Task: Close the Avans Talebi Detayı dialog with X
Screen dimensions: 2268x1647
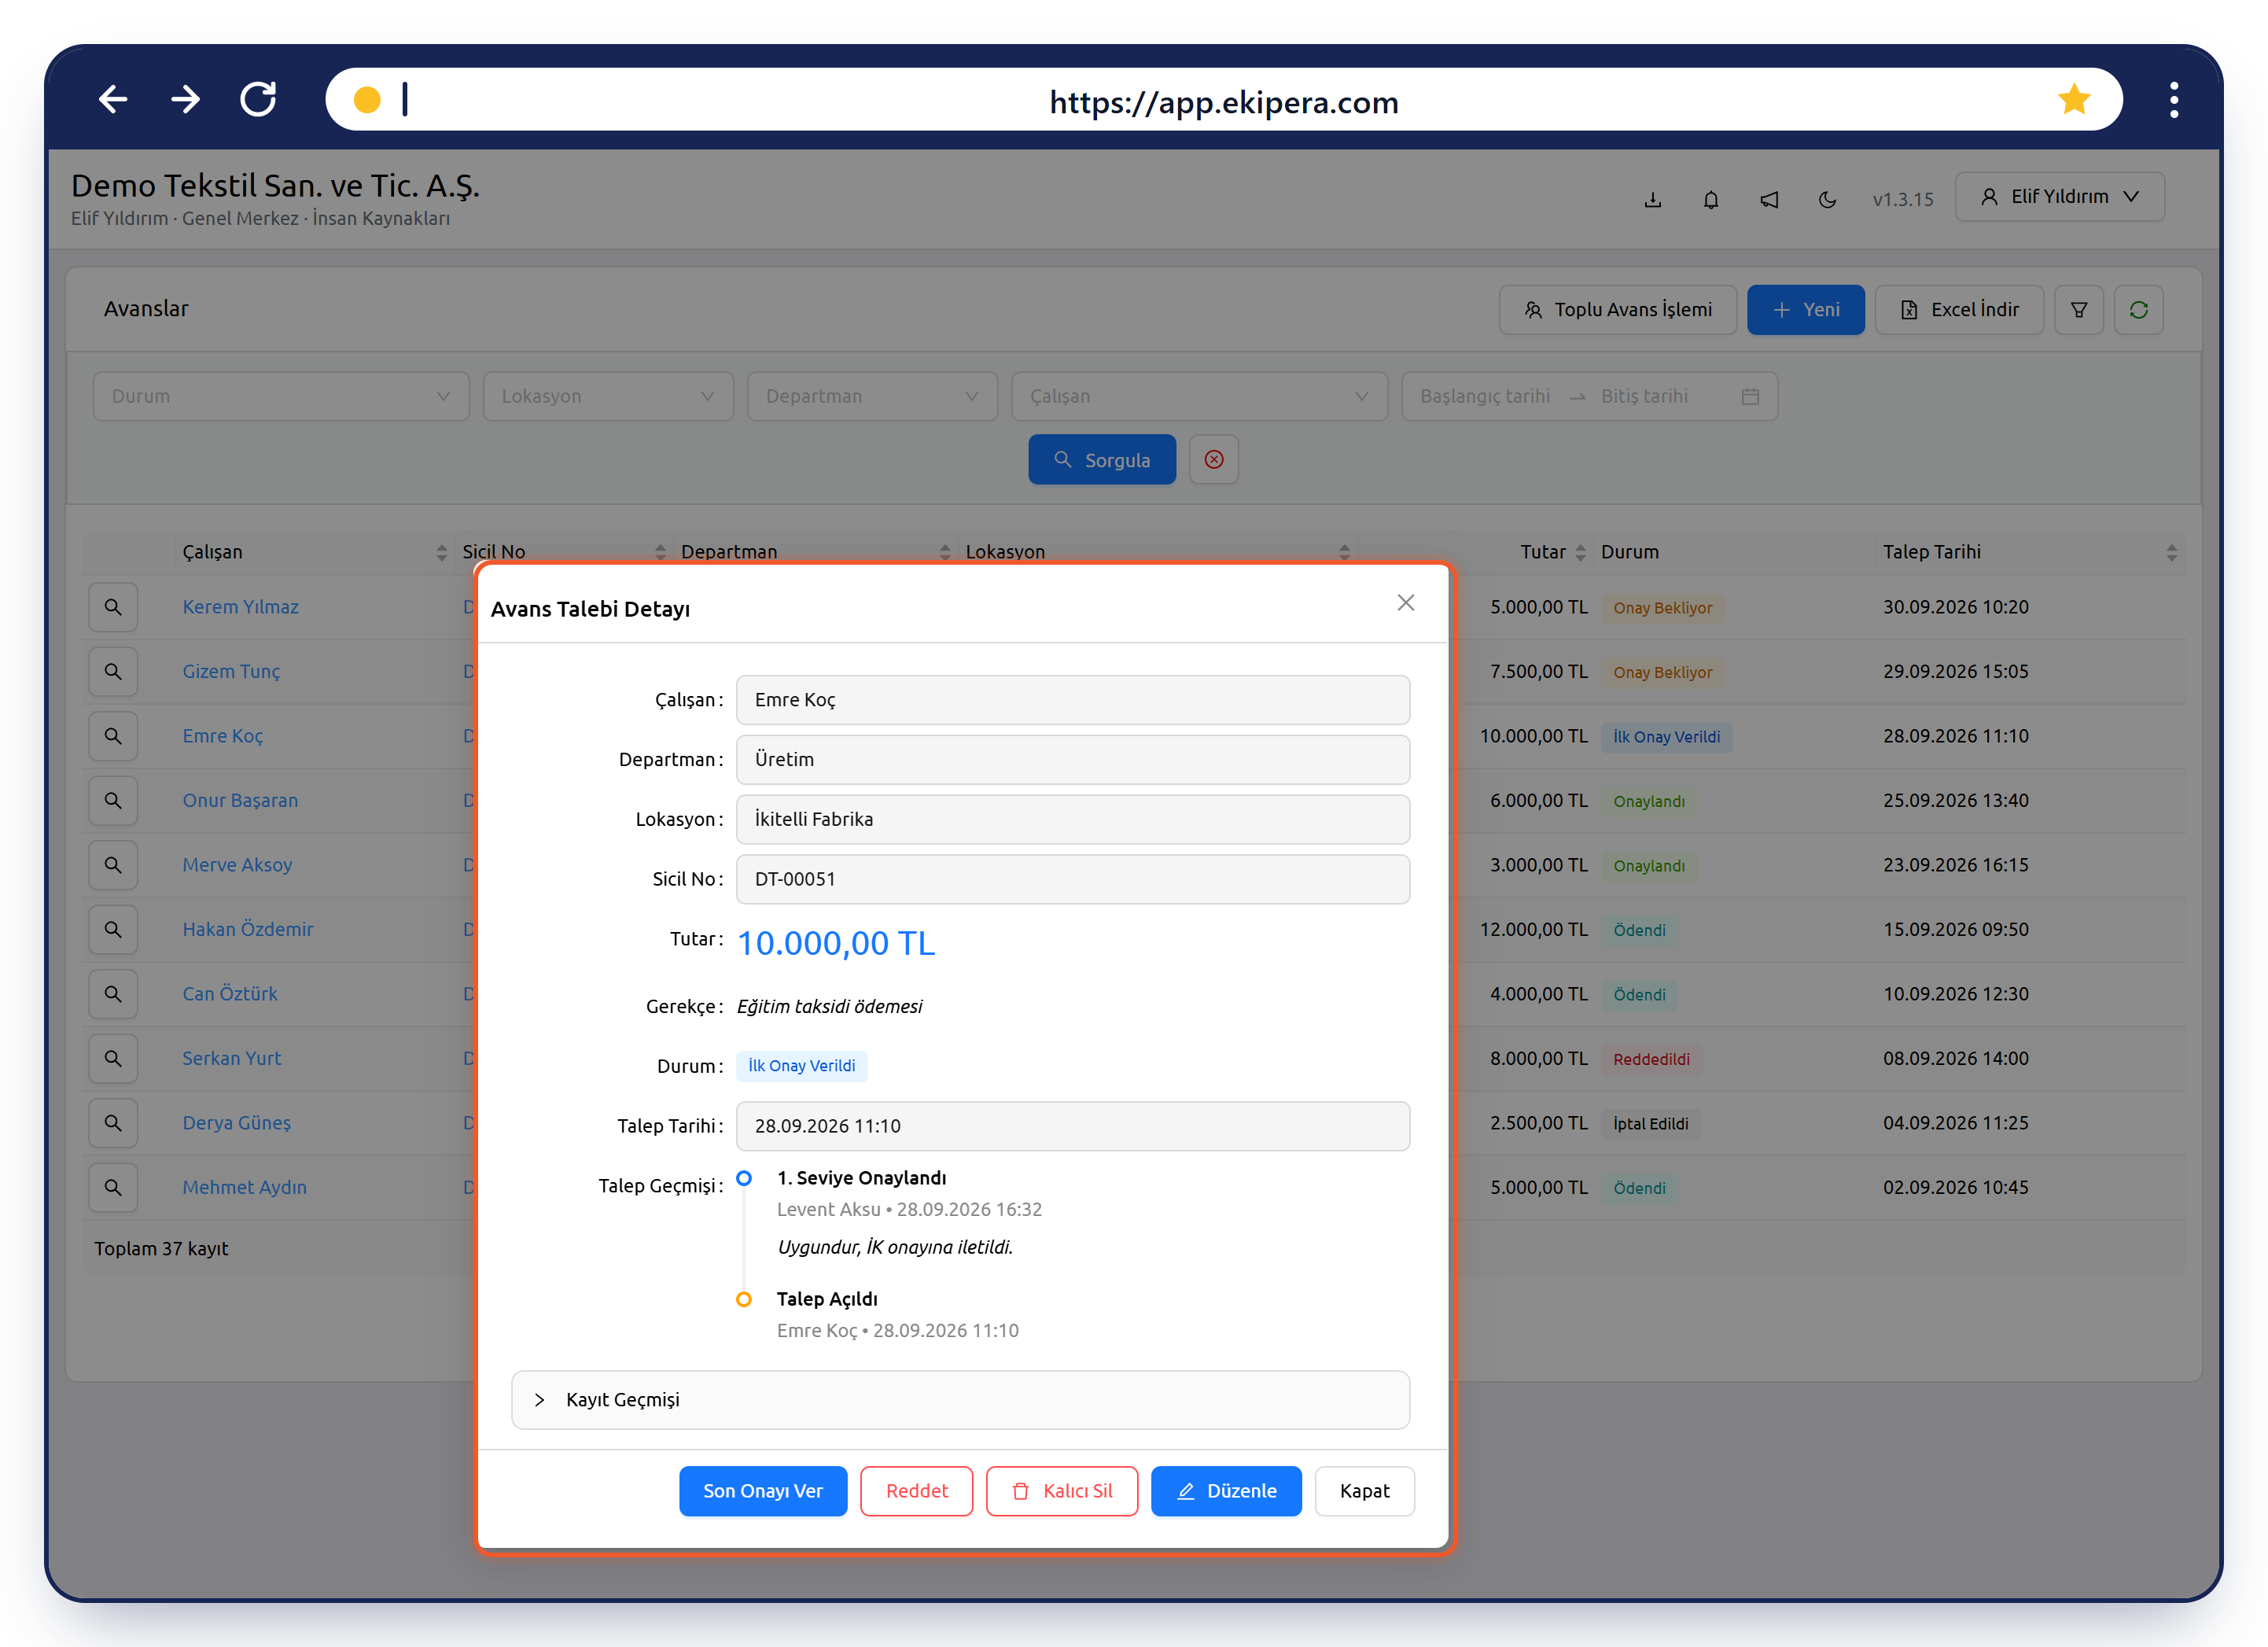Action: 1406,603
